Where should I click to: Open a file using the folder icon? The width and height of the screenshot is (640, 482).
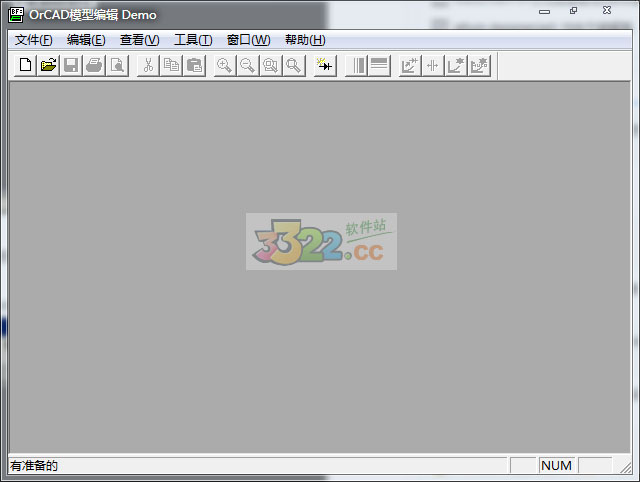pyautogui.click(x=48, y=65)
